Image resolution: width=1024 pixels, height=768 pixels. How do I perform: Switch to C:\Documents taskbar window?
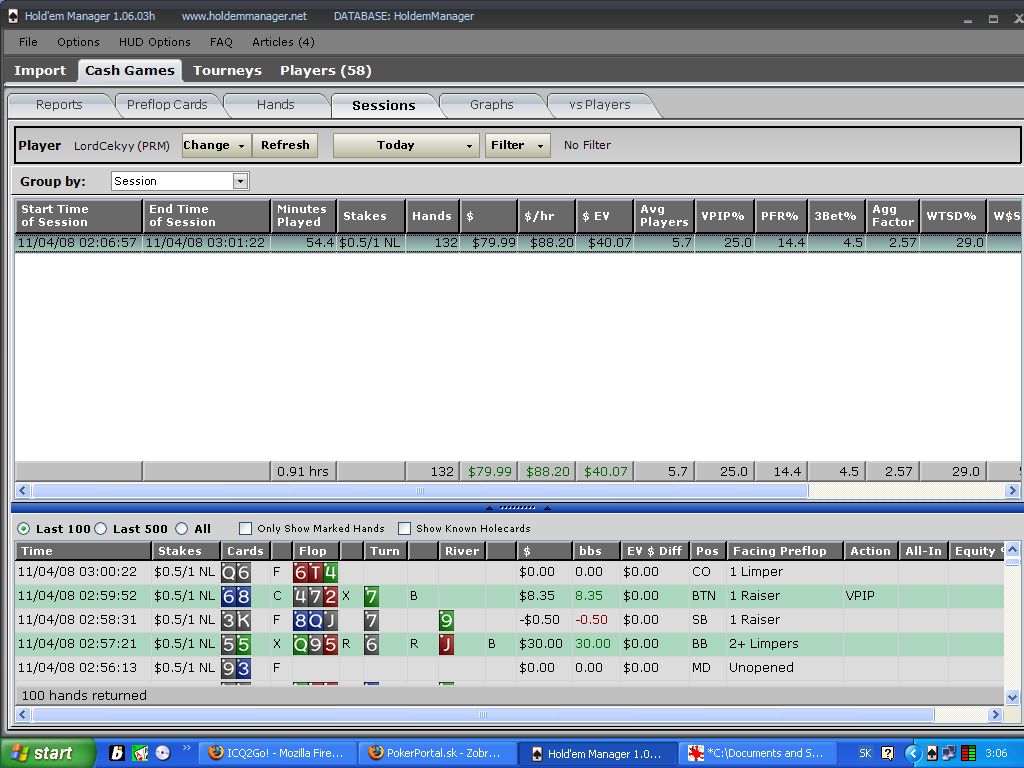(x=758, y=753)
